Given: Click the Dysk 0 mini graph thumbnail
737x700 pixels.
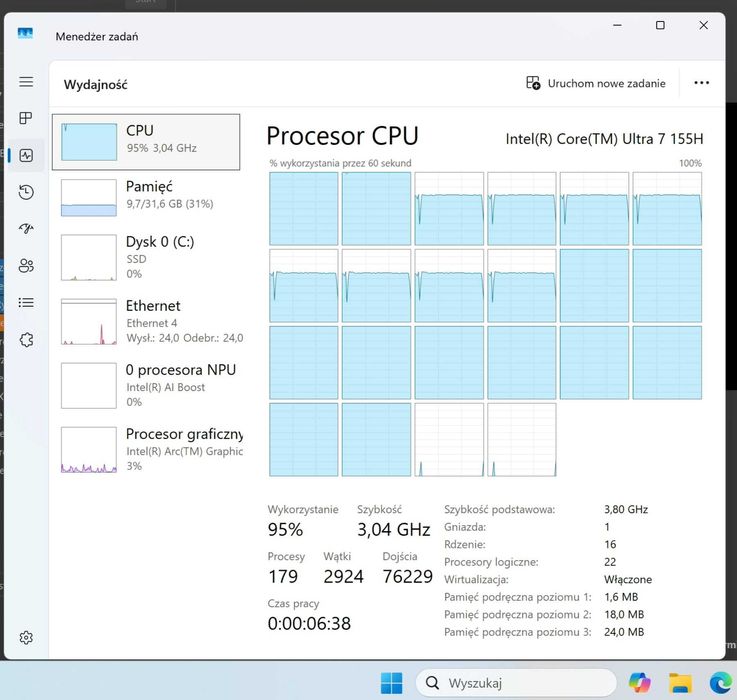Looking at the screenshot, I should (x=89, y=257).
